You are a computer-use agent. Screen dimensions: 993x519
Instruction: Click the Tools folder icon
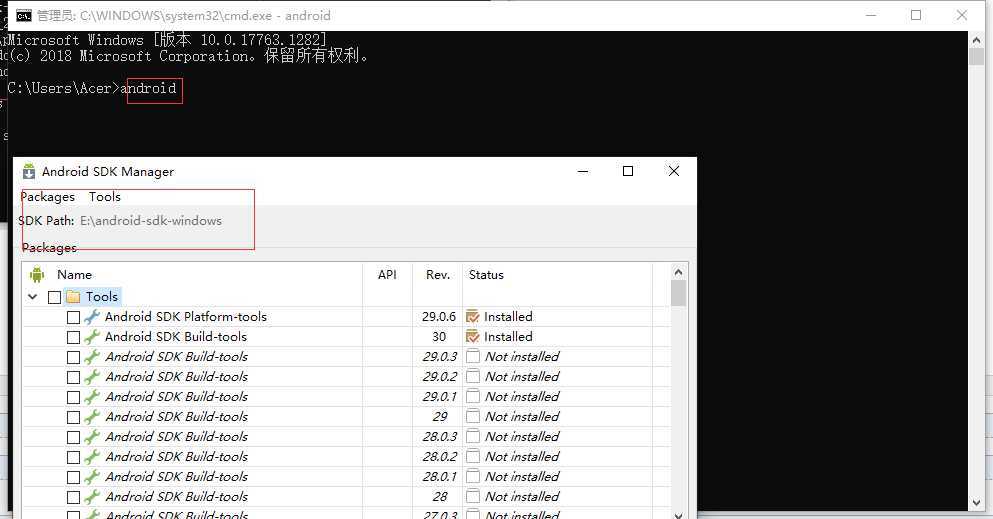[x=73, y=296]
